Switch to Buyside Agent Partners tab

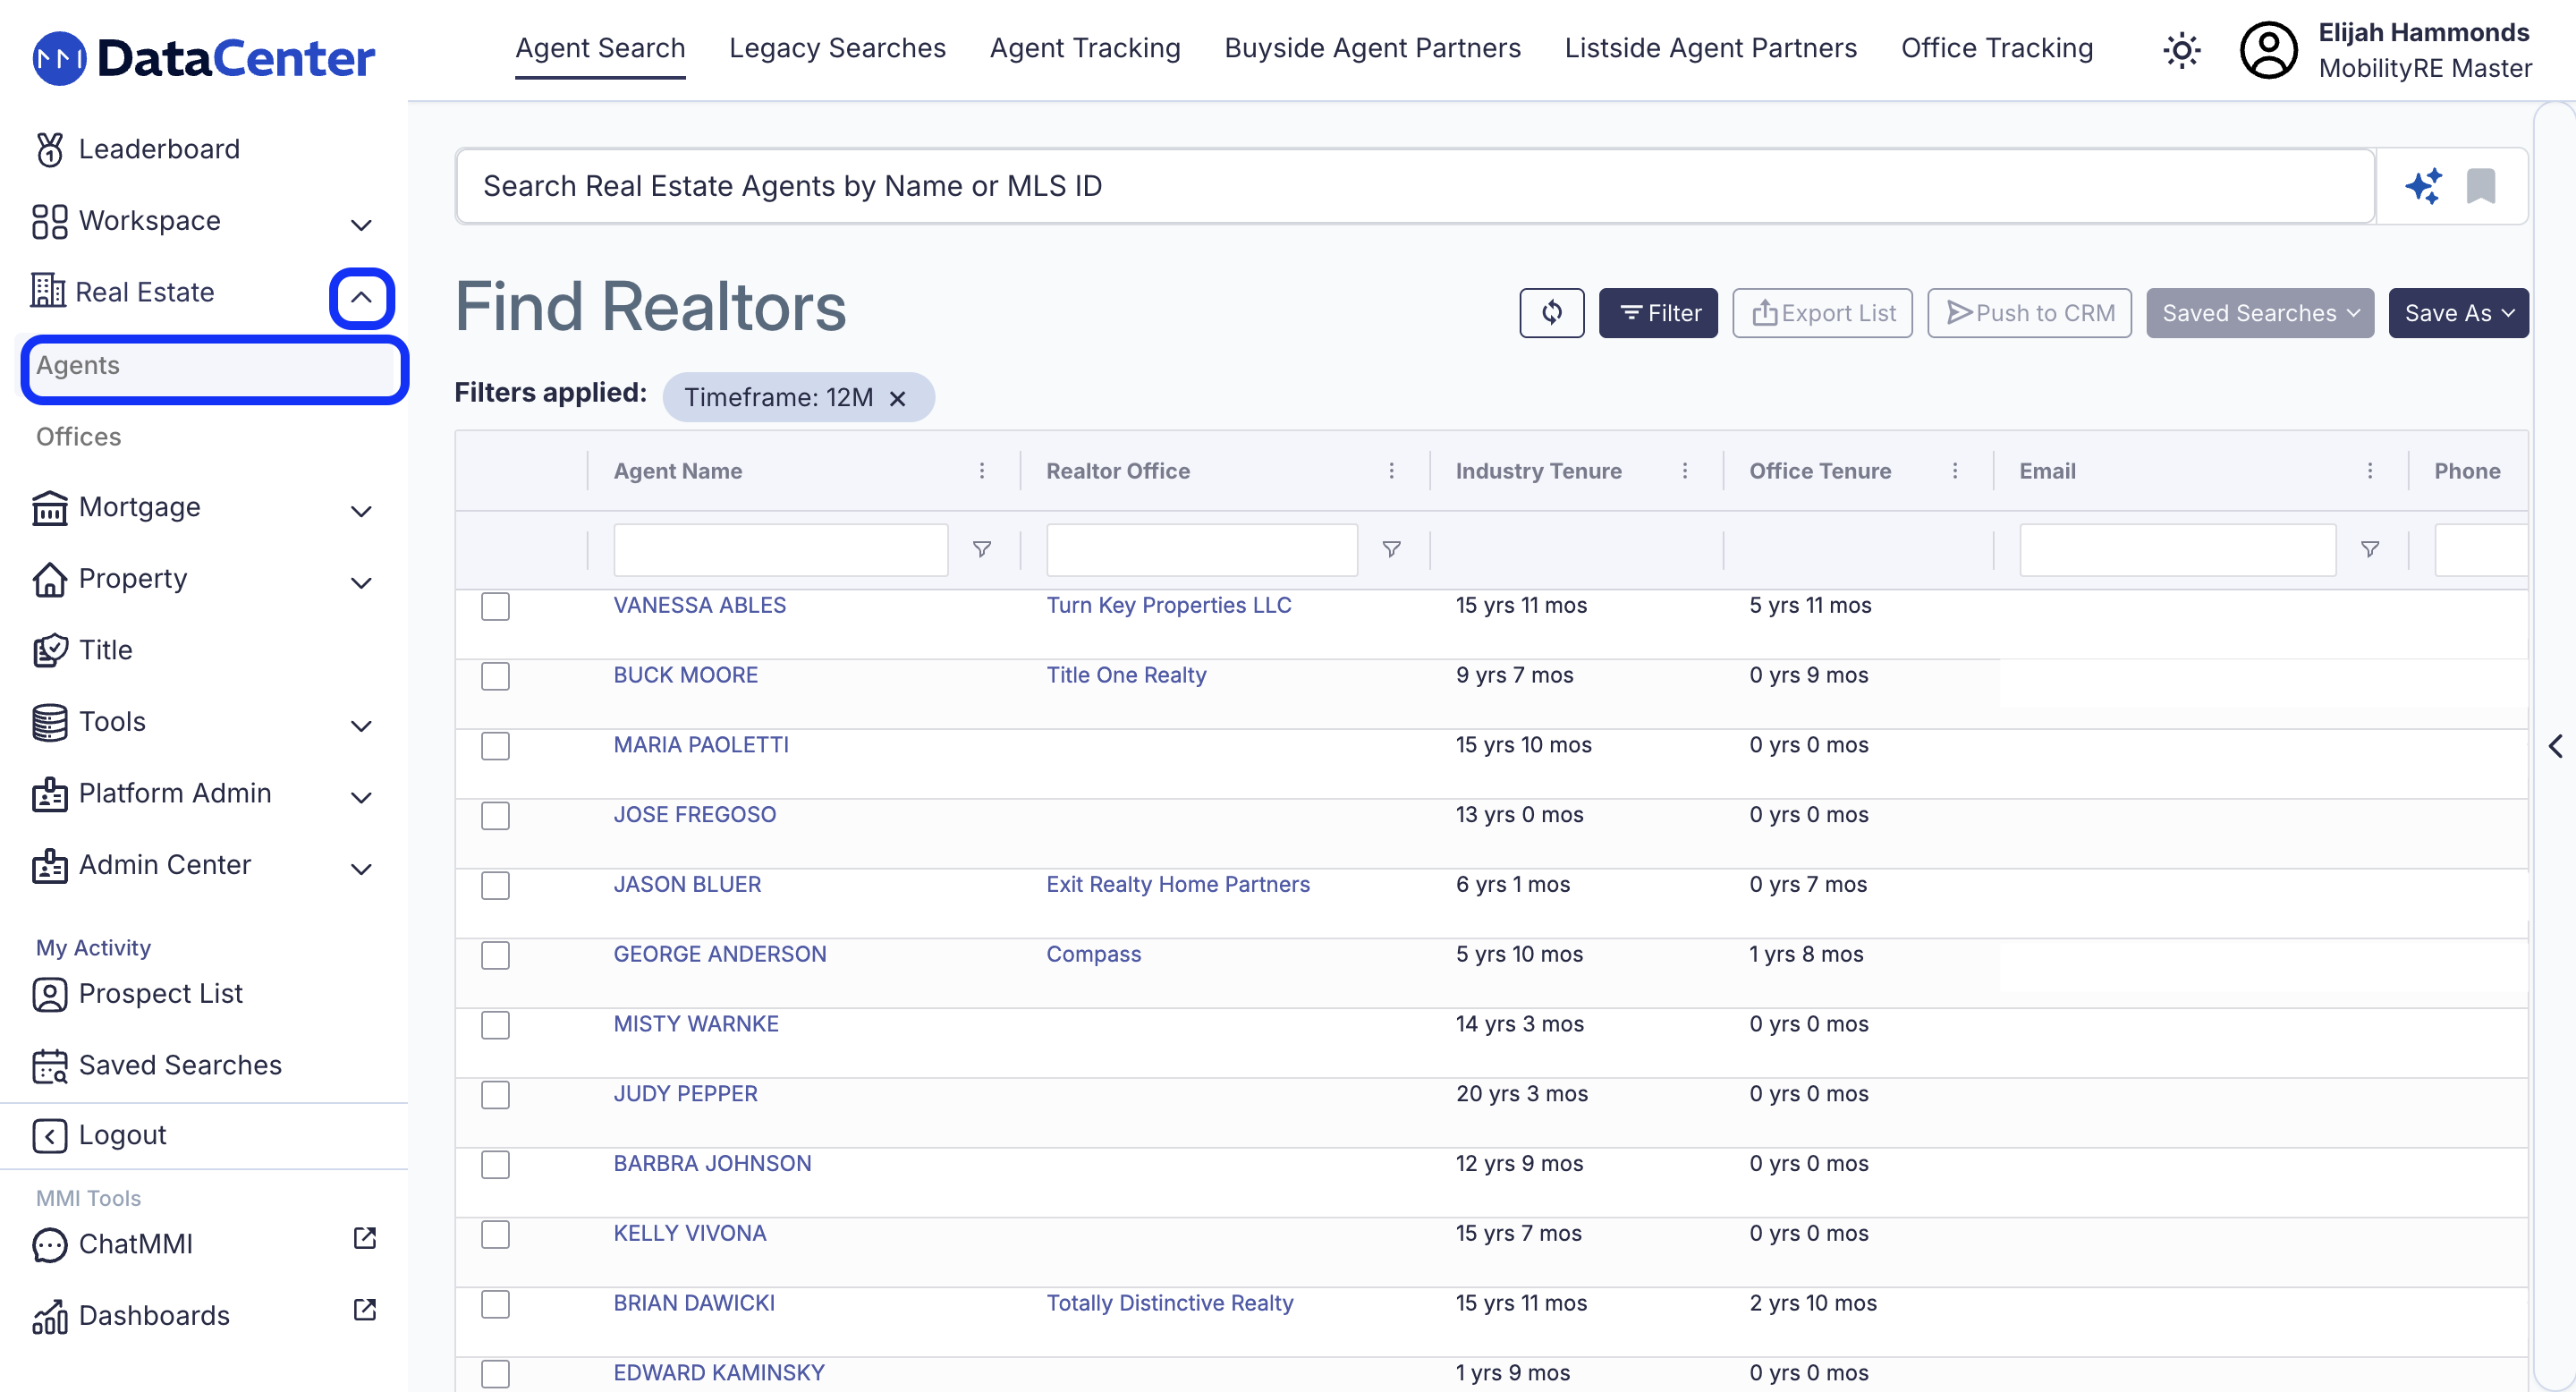tap(1372, 48)
